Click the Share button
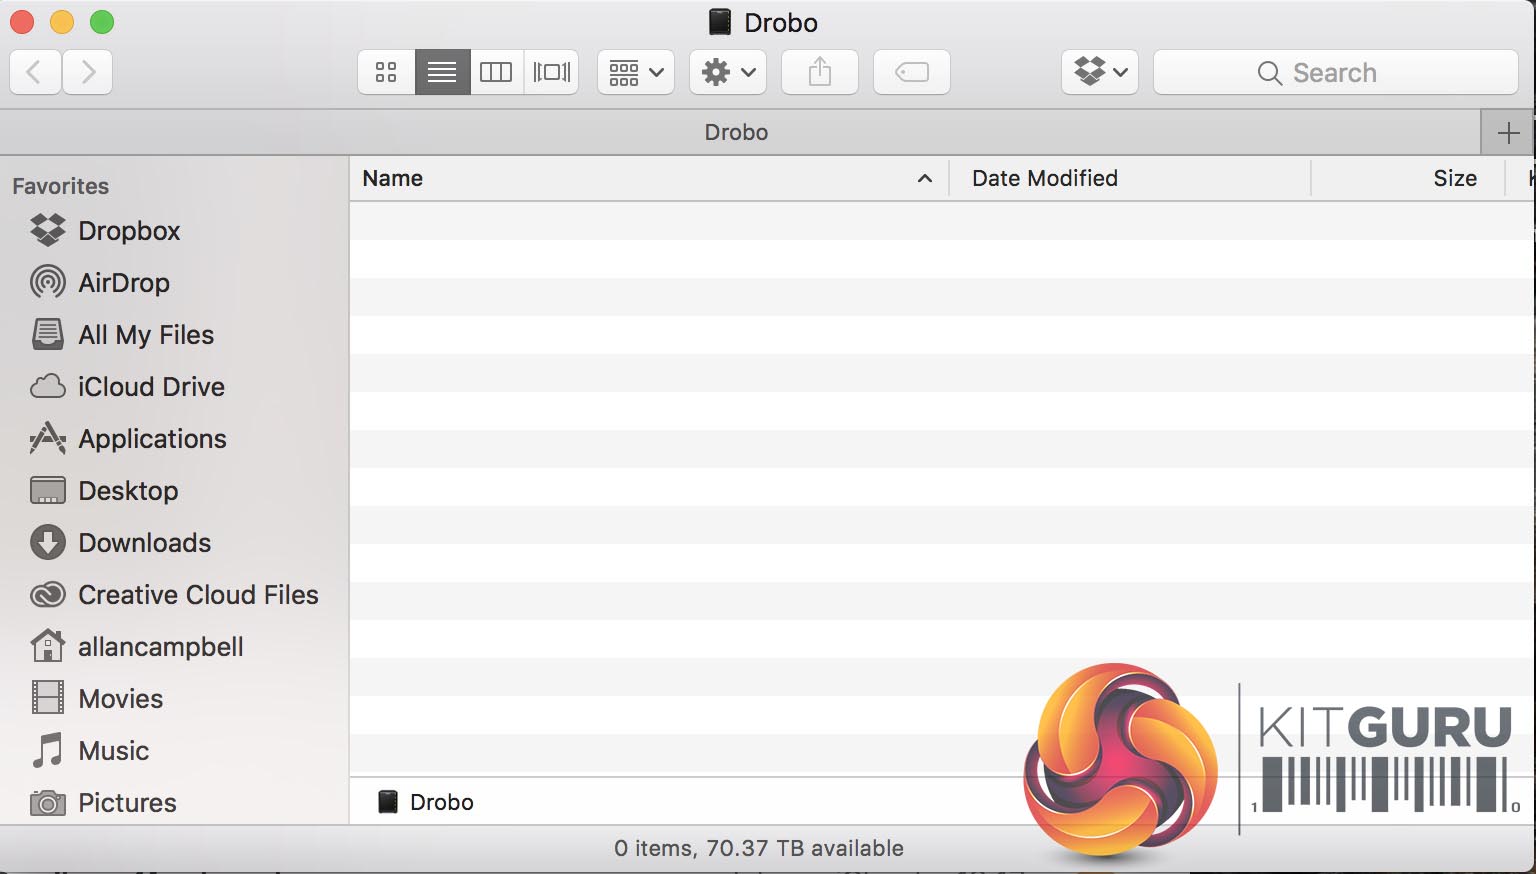 [x=820, y=72]
